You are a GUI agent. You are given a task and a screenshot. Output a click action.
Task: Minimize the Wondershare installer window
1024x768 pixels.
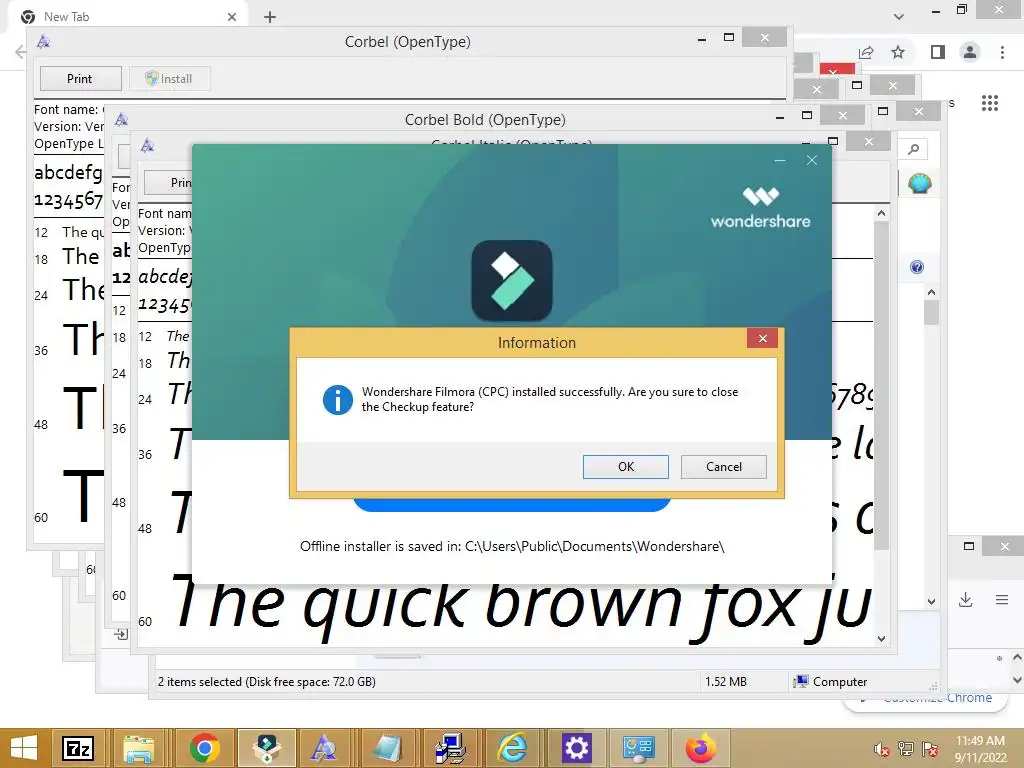point(780,160)
